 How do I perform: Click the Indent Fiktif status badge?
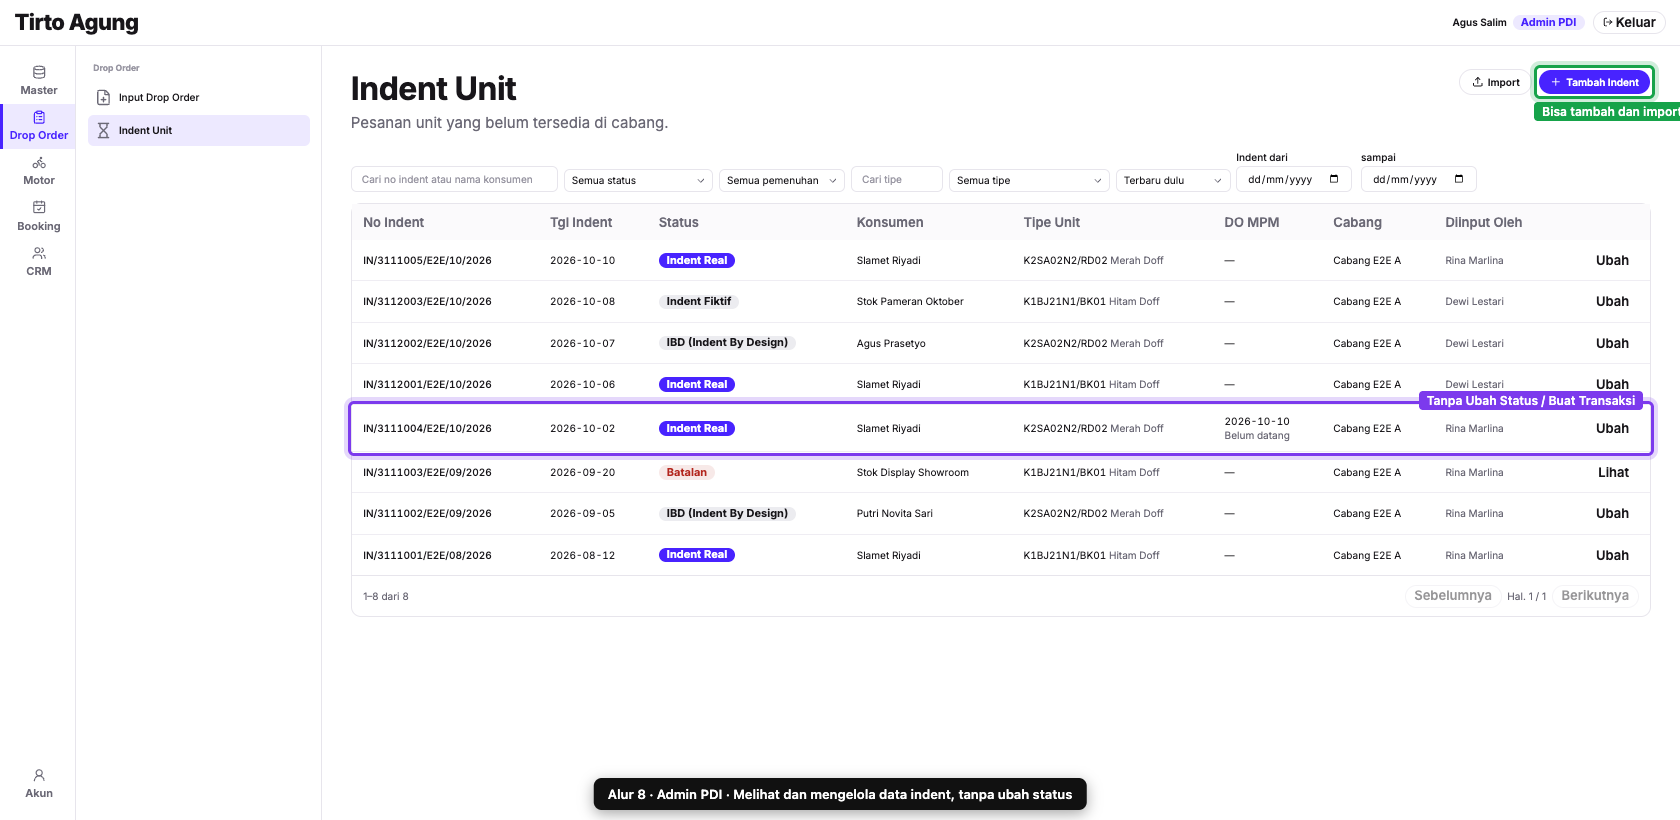pyautogui.click(x=698, y=301)
